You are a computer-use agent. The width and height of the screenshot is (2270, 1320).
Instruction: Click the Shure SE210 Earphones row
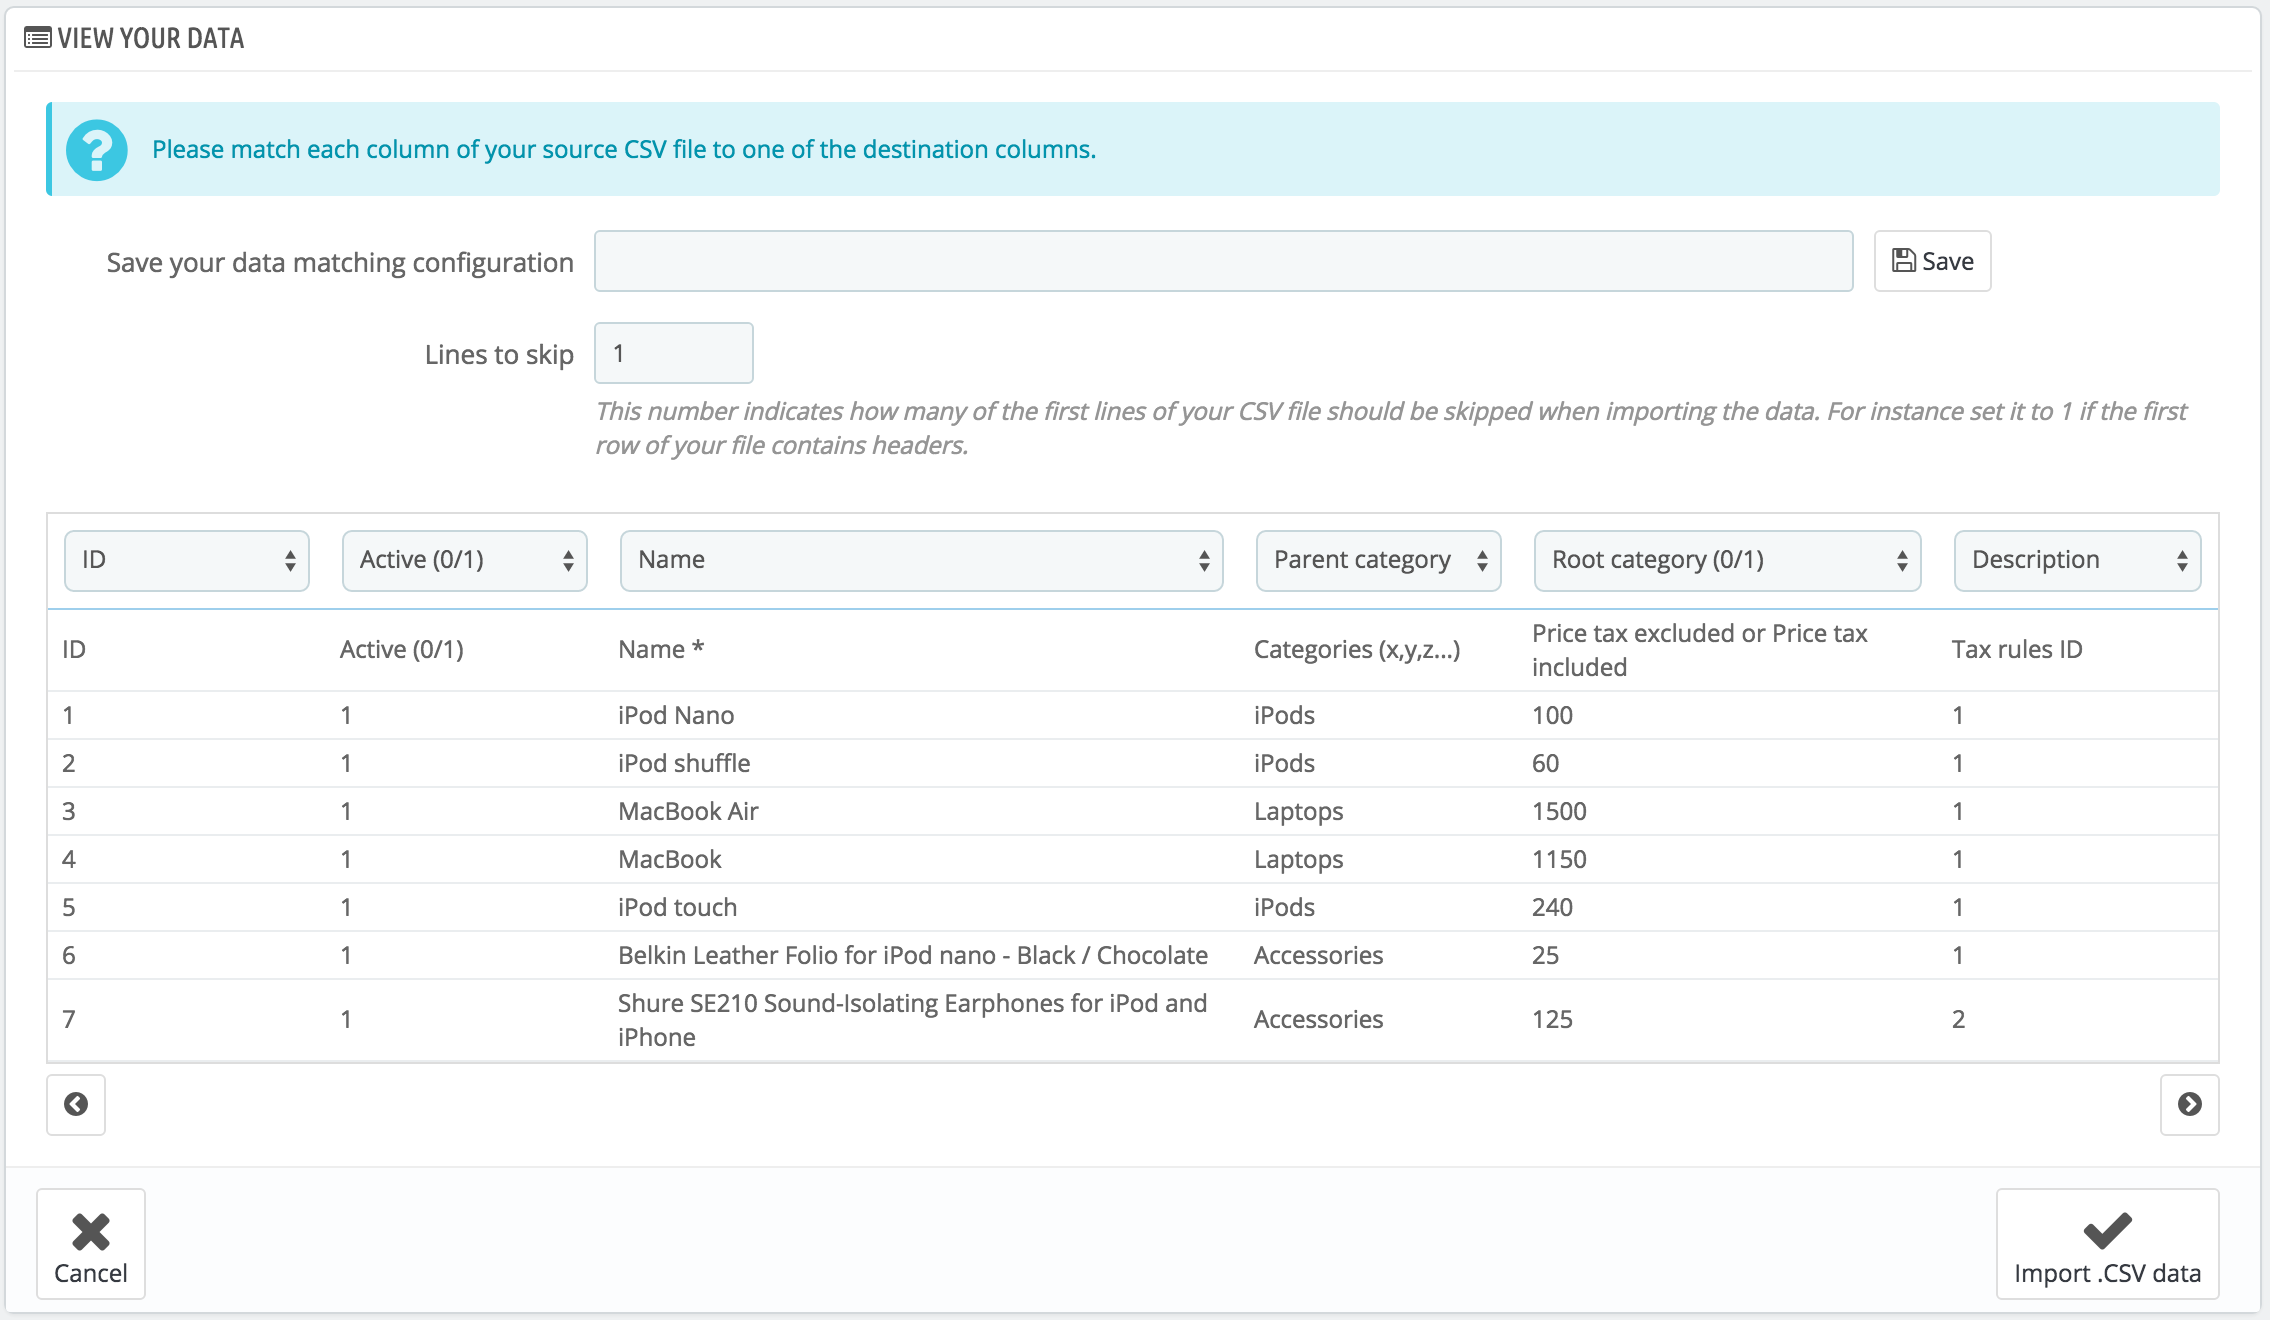912,1019
